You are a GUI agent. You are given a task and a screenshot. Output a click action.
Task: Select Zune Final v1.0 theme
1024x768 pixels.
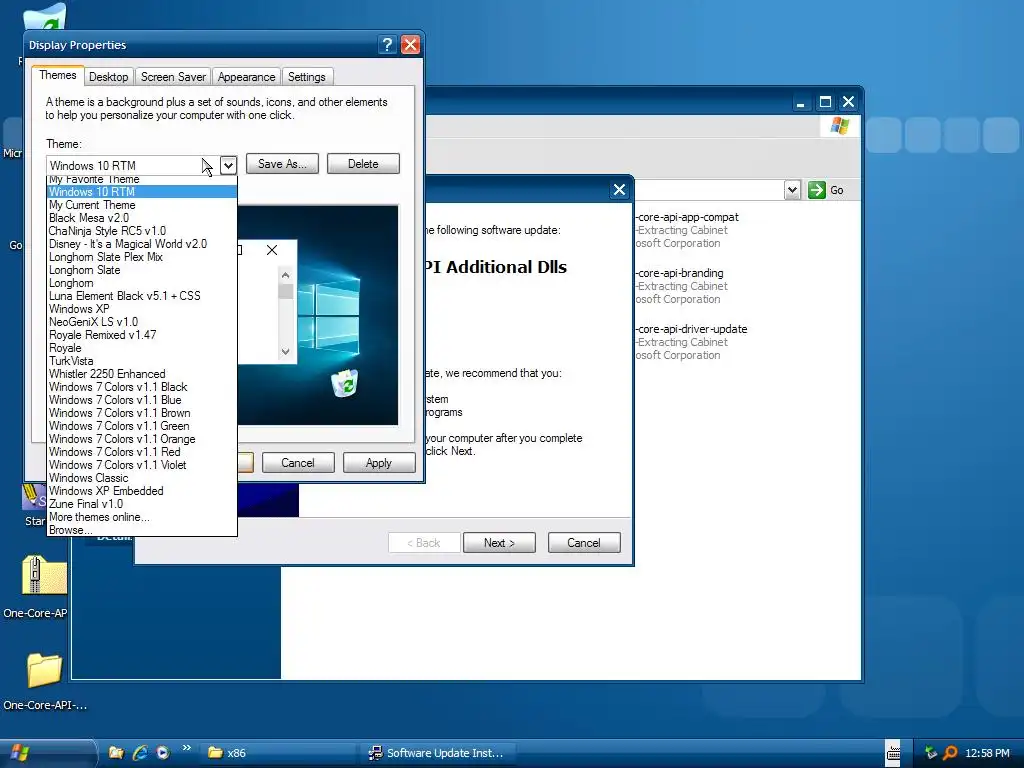coord(142,504)
